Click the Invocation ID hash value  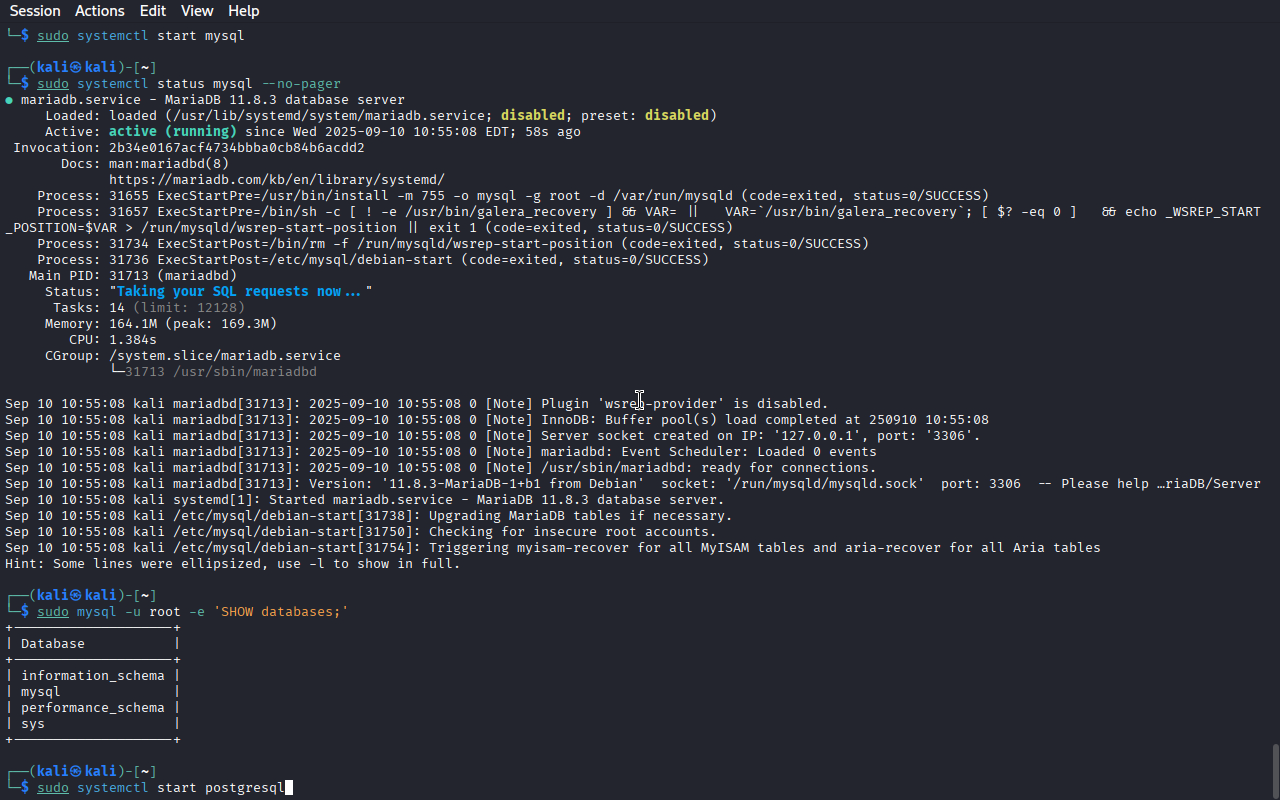[x=237, y=148]
